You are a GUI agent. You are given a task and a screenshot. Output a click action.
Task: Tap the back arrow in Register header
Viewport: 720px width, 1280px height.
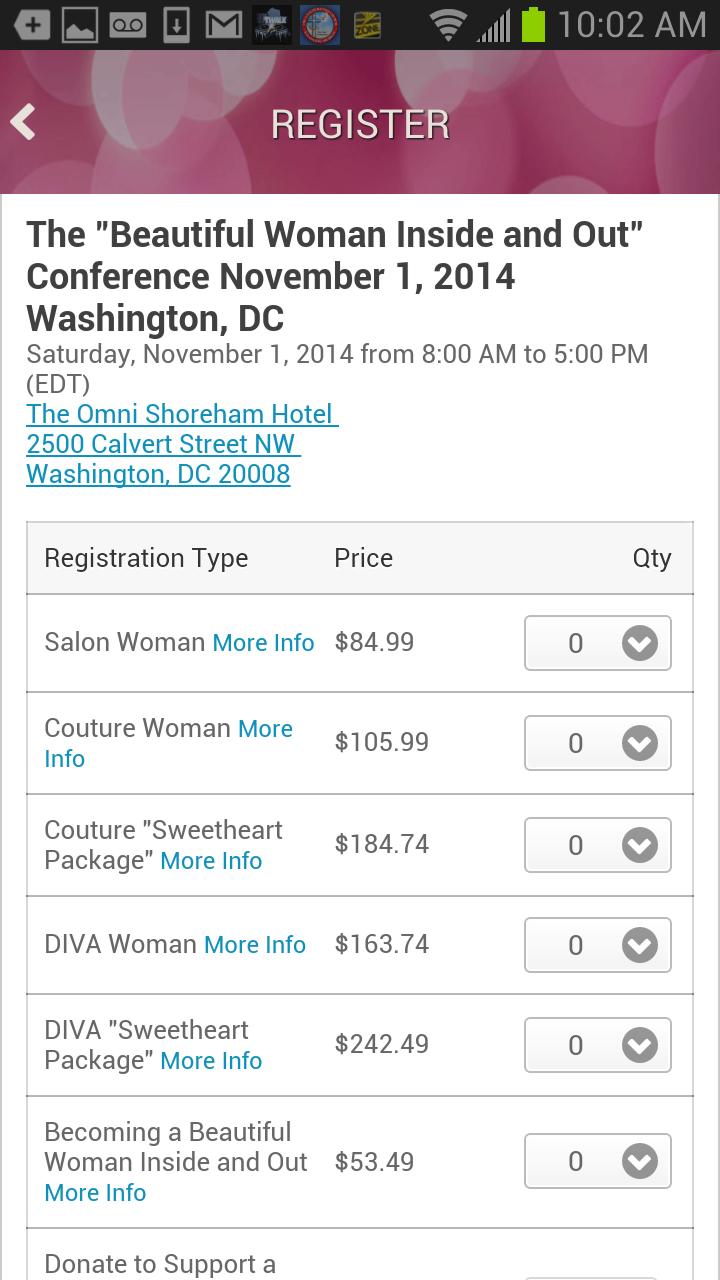pyautogui.click(x=23, y=123)
